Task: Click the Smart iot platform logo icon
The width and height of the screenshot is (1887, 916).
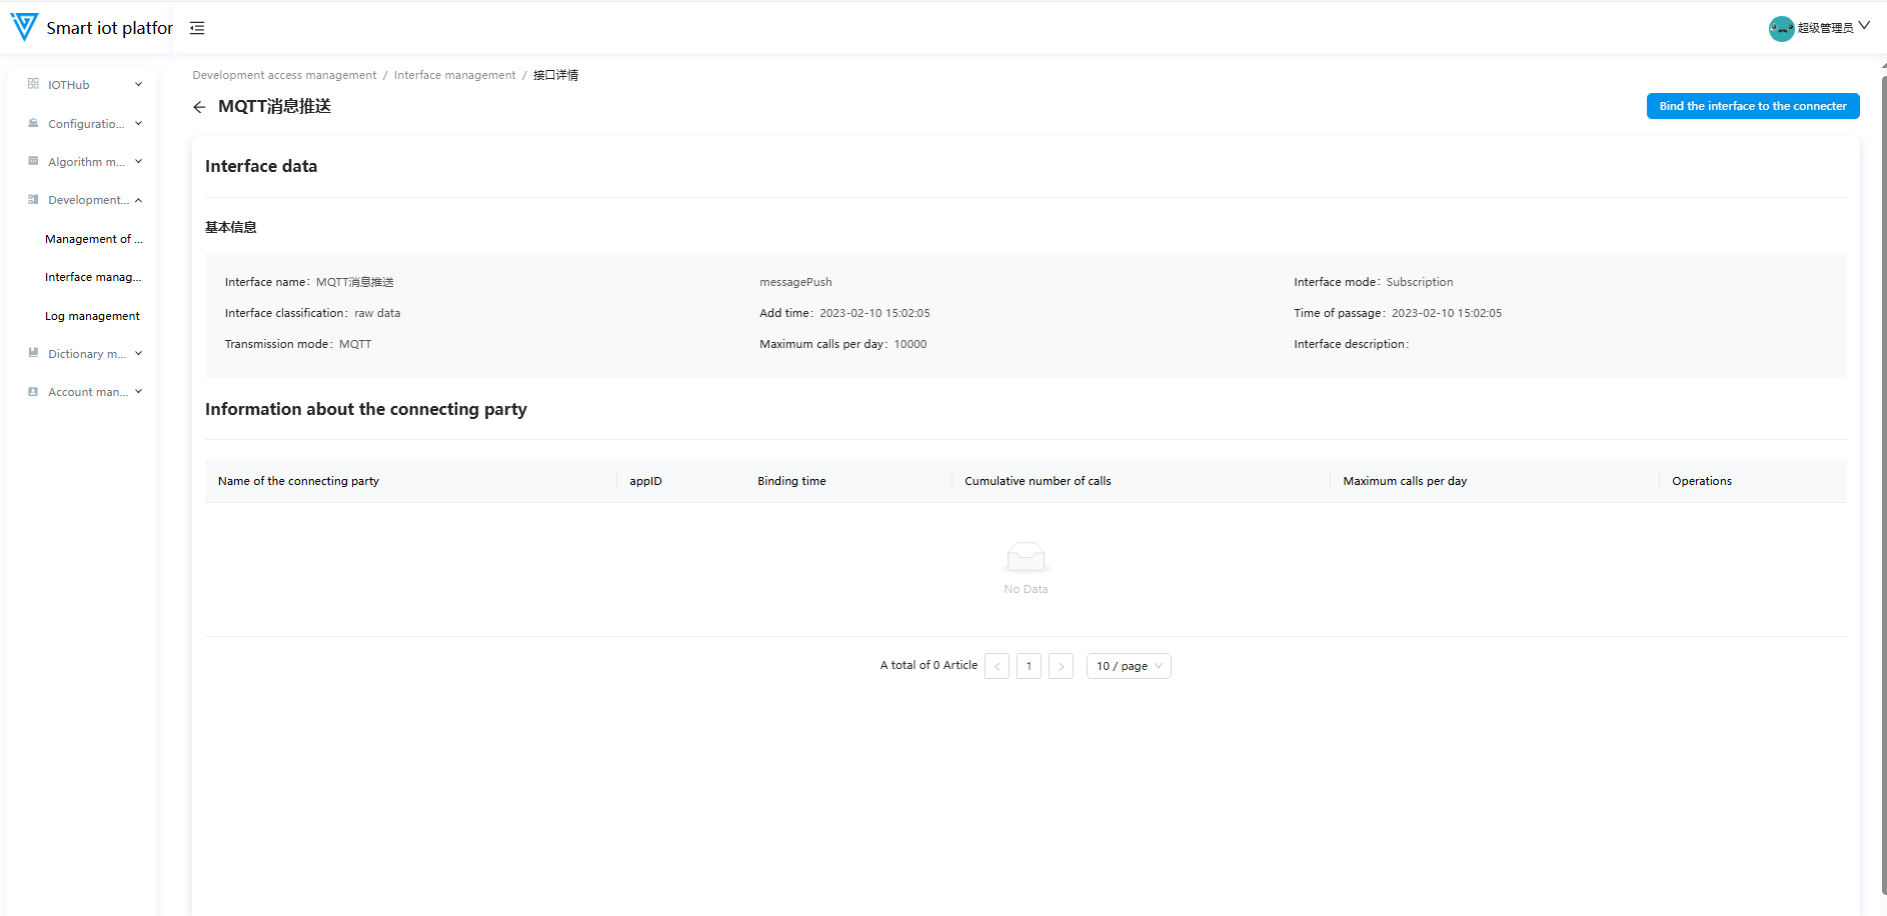Action: coord(24,27)
